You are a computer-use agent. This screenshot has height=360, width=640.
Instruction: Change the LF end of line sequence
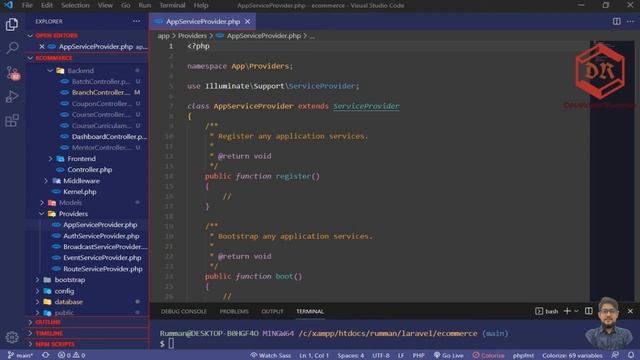point(401,355)
